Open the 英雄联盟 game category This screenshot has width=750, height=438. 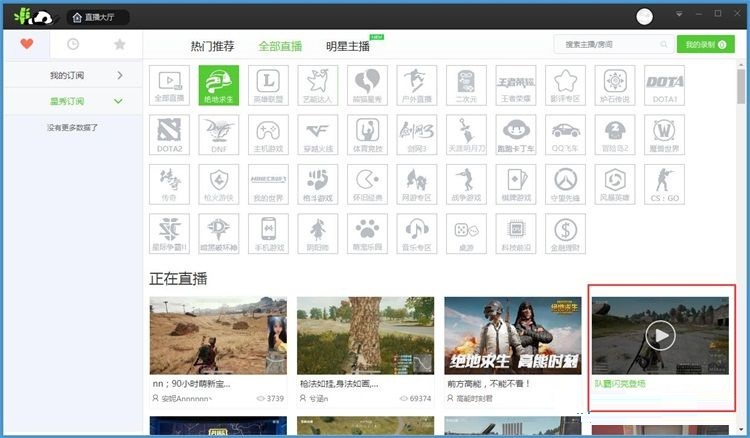click(268, 85)
